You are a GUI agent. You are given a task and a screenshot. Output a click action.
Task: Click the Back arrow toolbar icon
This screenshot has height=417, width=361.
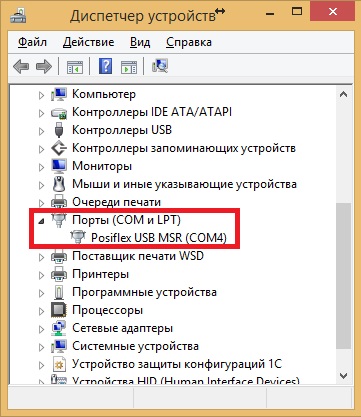22,67
